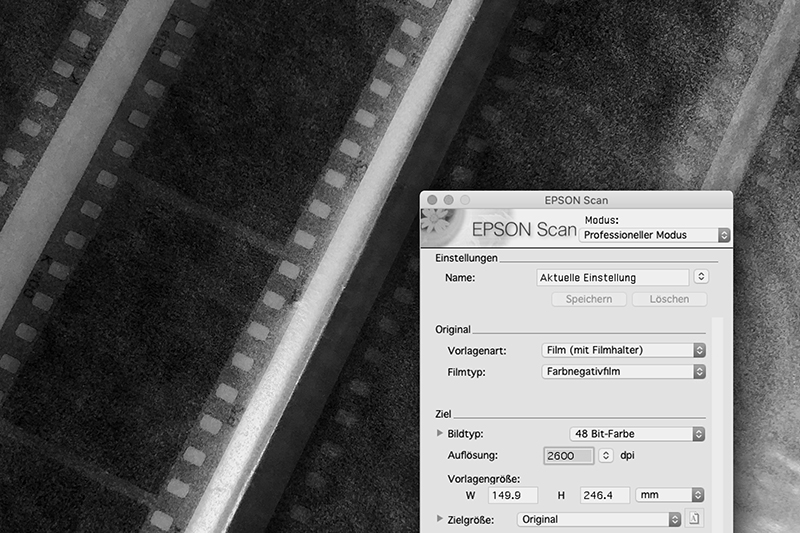Open the Zielgröße dropdown showing Original
The image size is (800, 533).
[x=599, y=520]
